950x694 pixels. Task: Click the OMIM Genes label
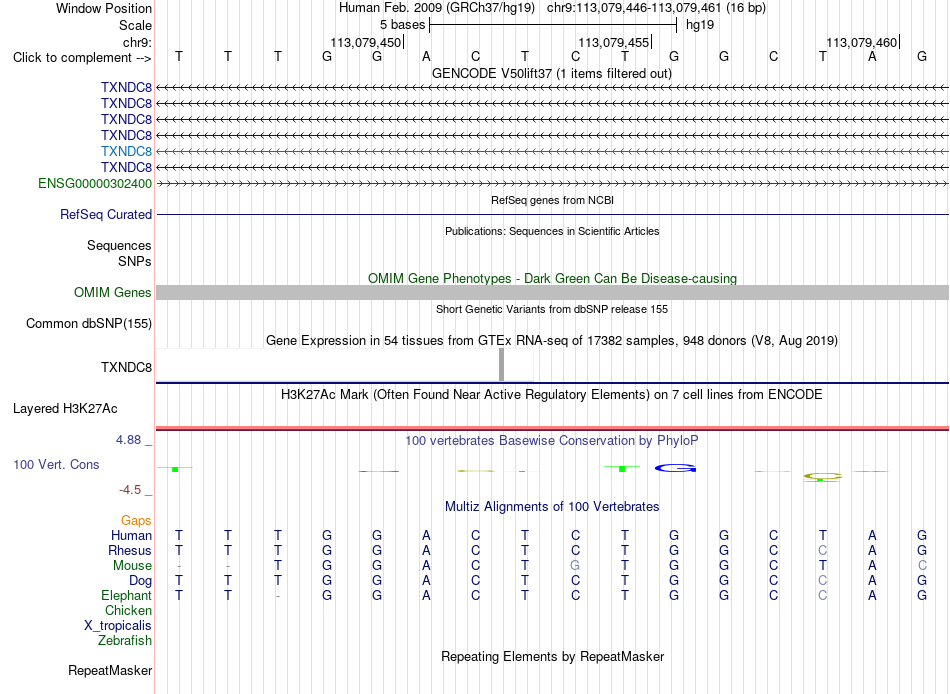(x=112, y=293)
